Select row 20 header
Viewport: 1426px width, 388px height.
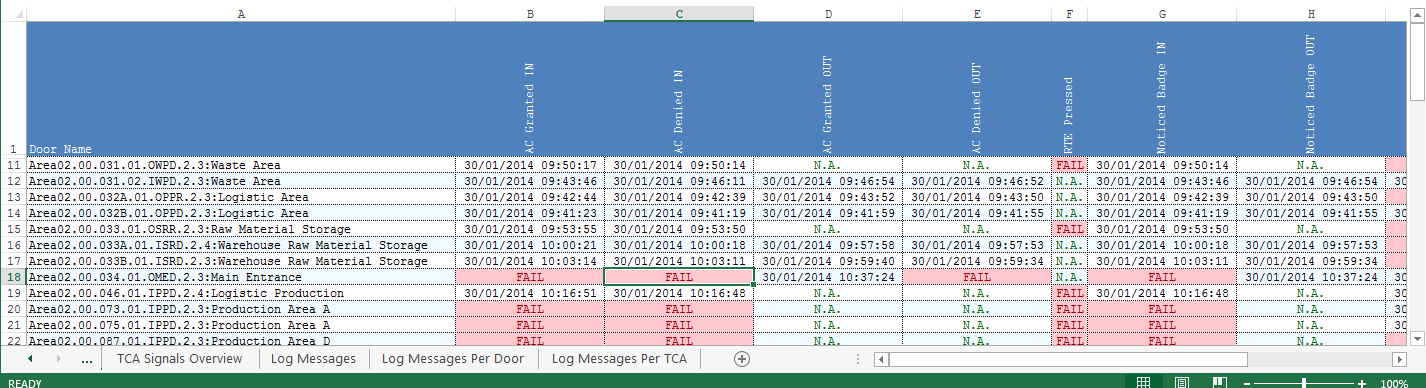[13, 309]
